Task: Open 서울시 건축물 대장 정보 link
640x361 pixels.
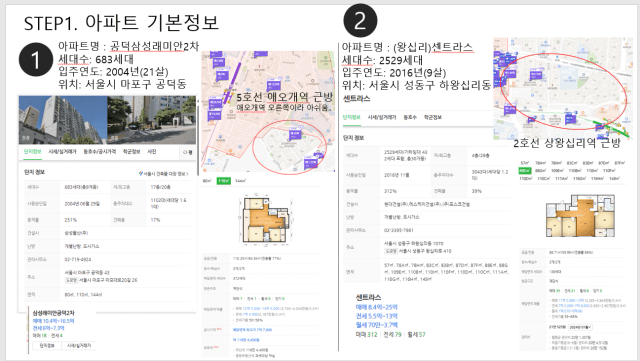Action: (x=163, y=174)
